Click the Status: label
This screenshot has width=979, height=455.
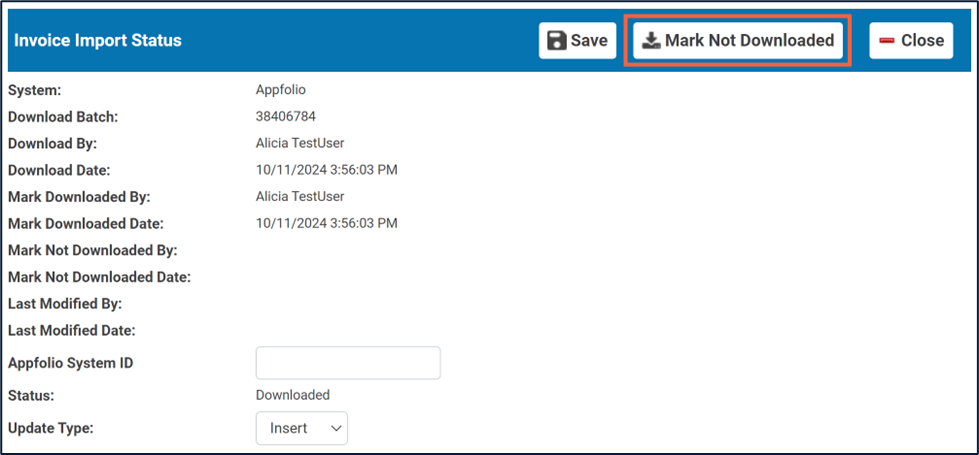pyautogui.click(x=29, y=396)
